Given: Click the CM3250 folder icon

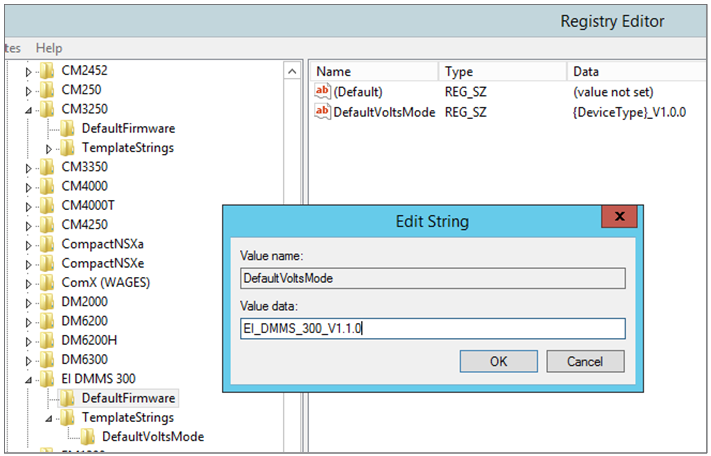Looking at the screenshot, I should pos(47,109).
